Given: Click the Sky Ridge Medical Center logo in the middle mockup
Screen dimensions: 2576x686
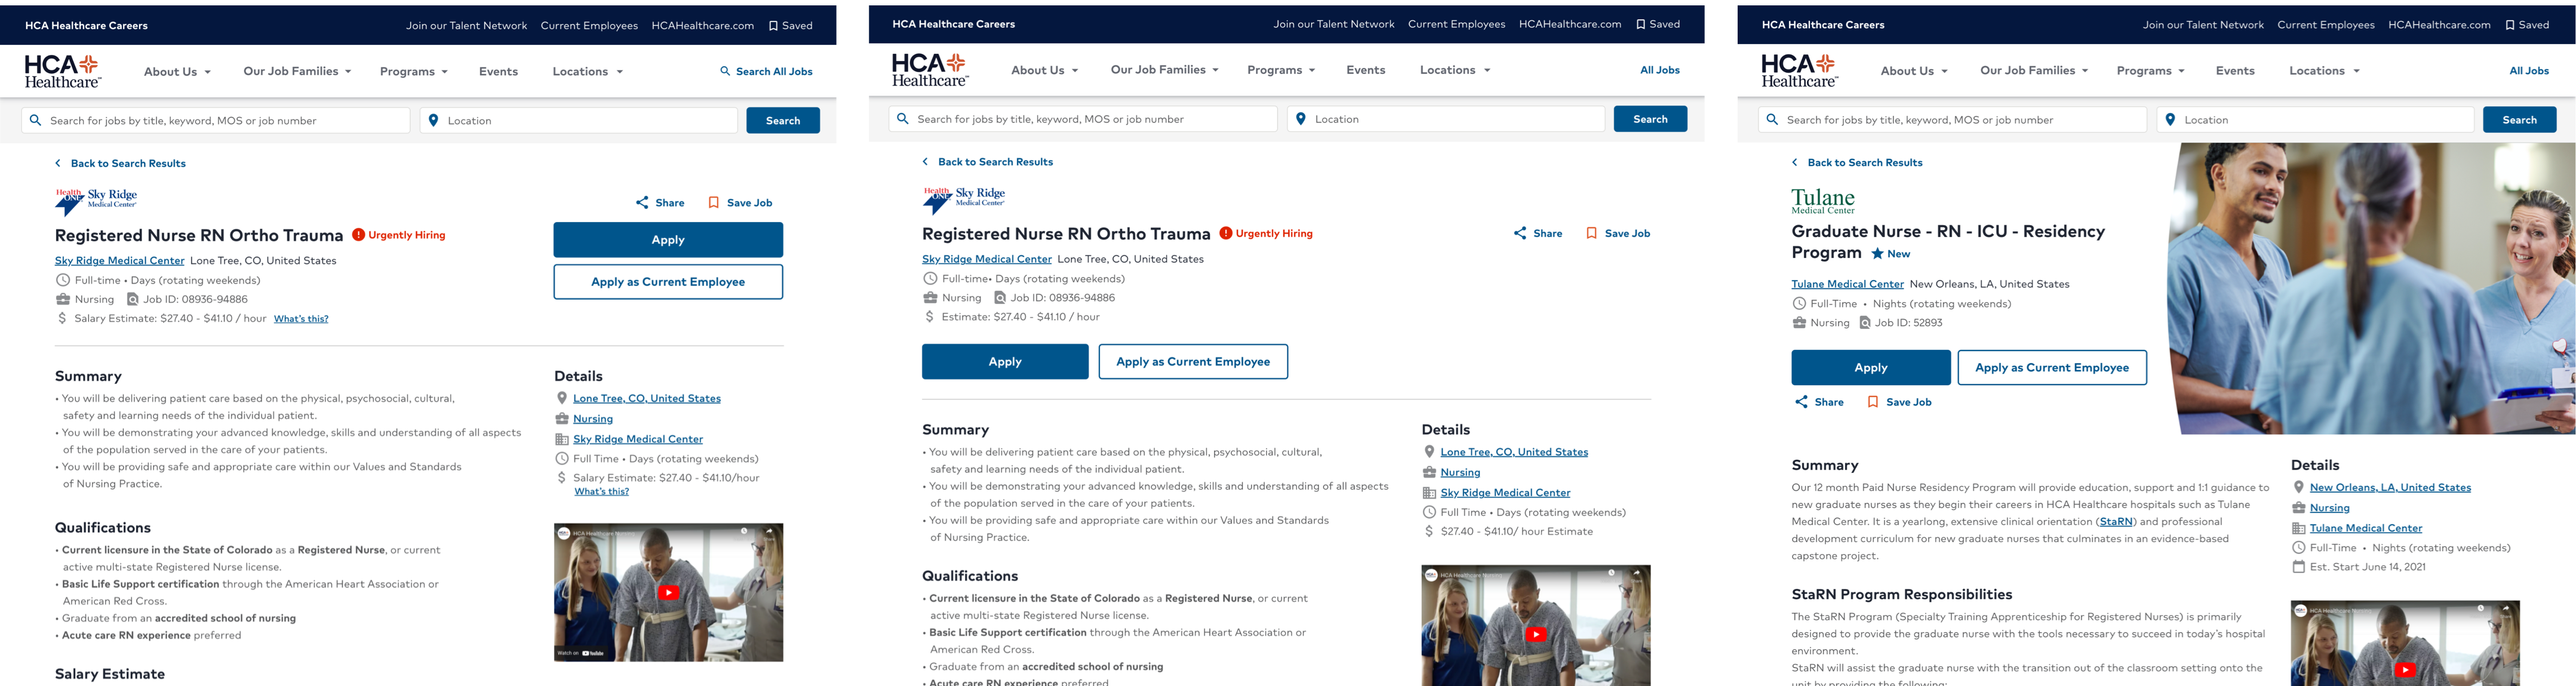Looking at the screenshot, I should (964, 200).
